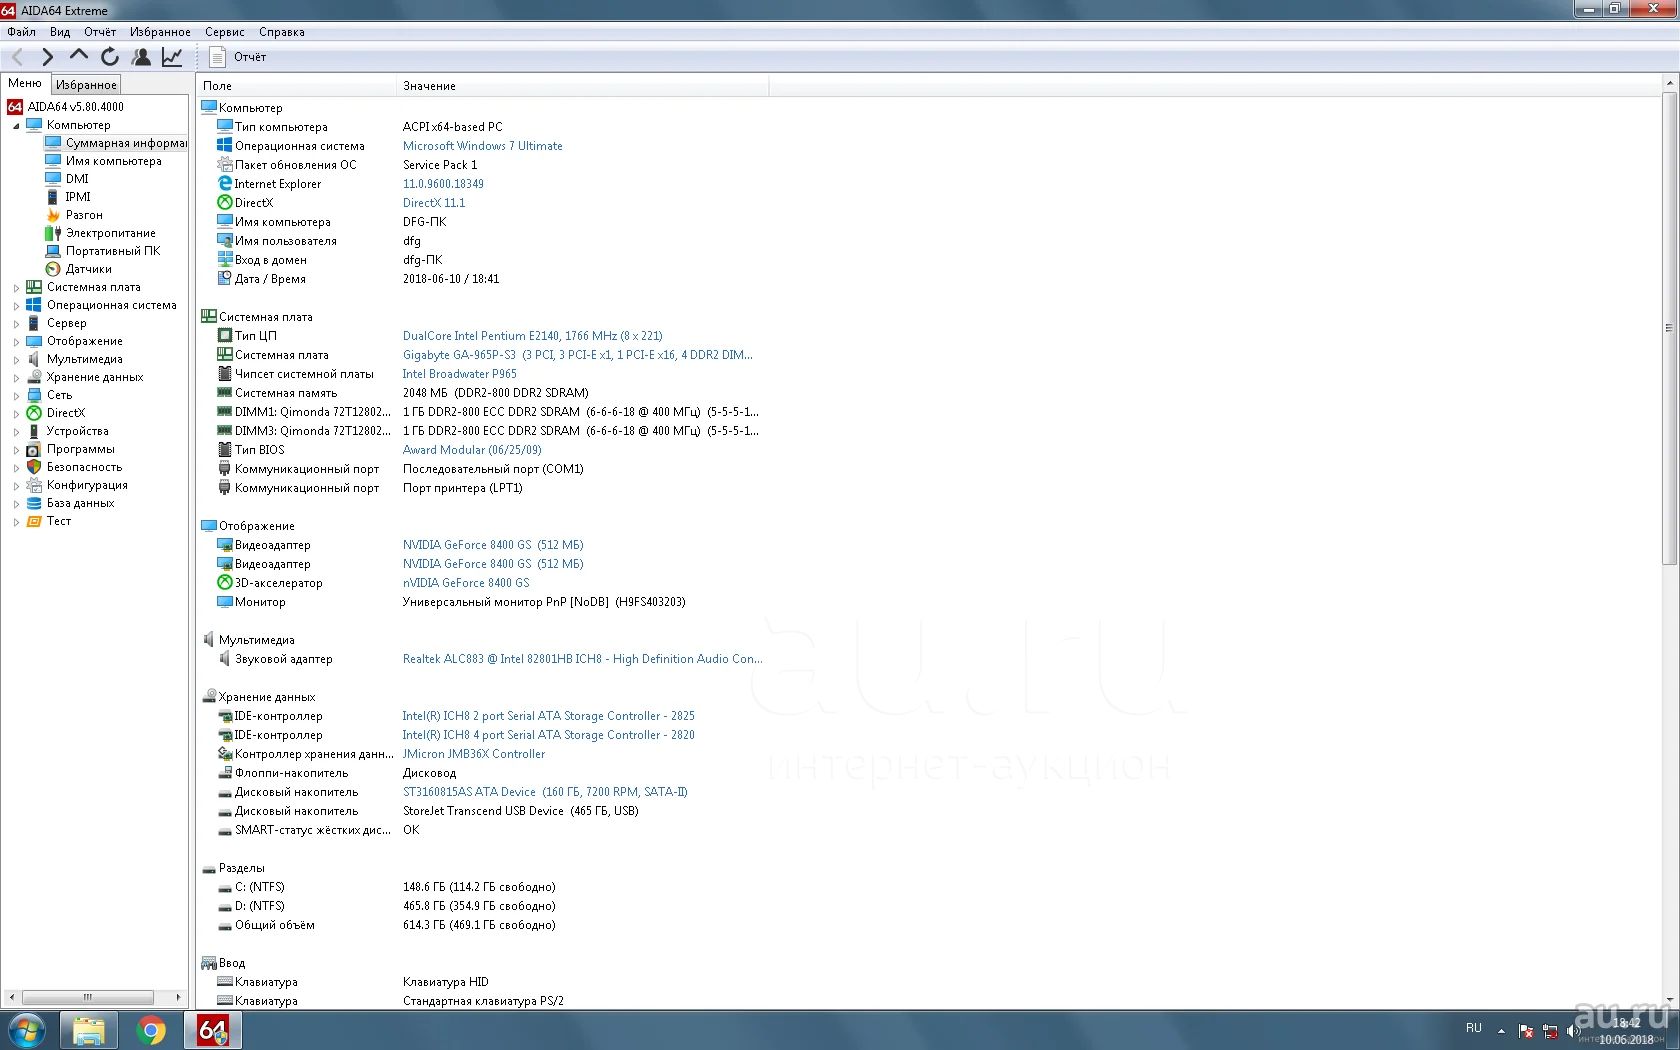The height and width of the screenshot is (1050, 1680).
Task: Open the Отчёт menu
Action: point(100,32)
